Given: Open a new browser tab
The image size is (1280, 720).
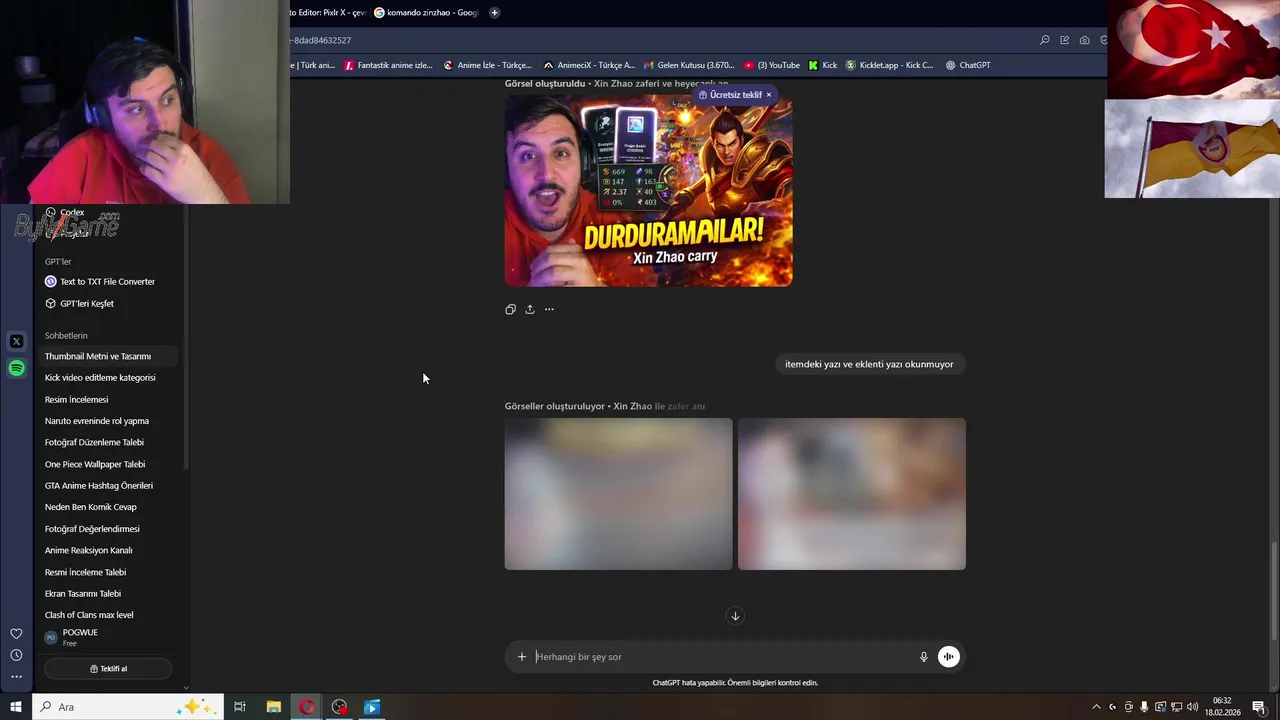Looking at the screenshot, I should tap(494, 13).
